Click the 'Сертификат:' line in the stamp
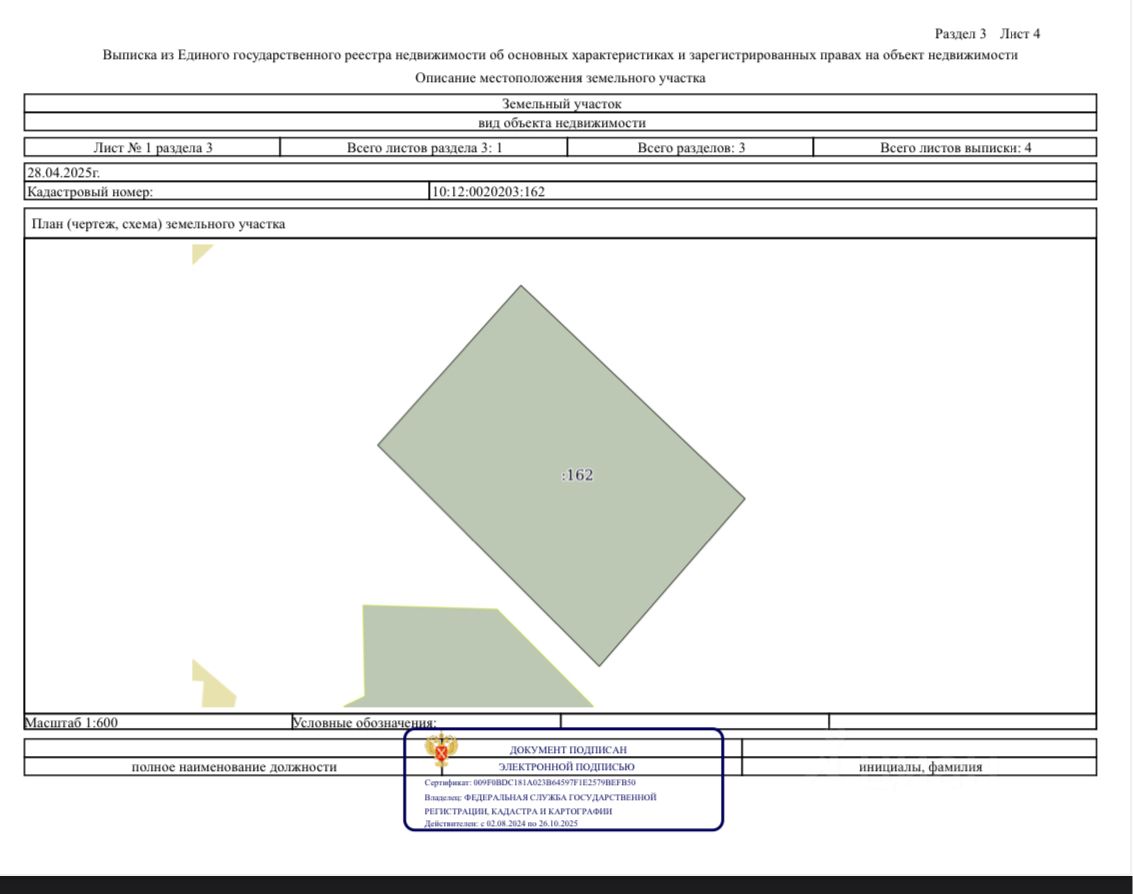The height and width of the screenshot is (894, 1133). [530, 783]
